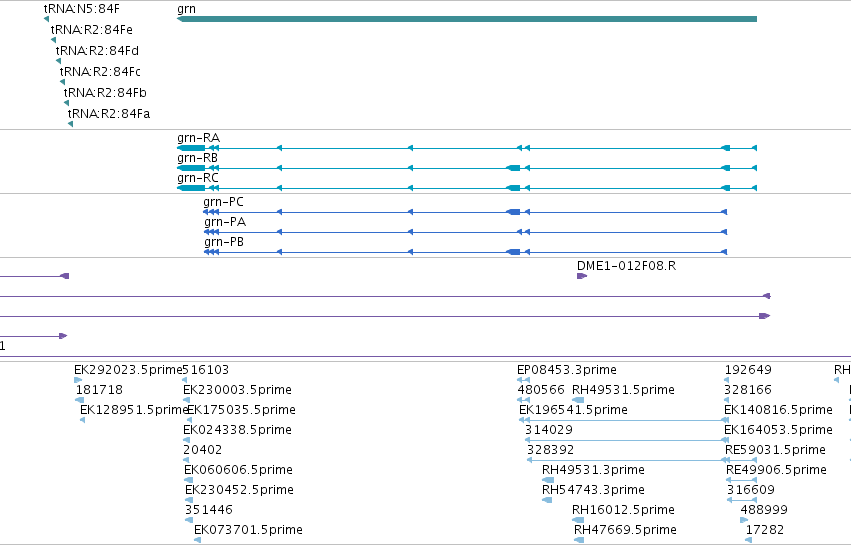Select the tRNA:R2:84Fe feature label
The height and width of the screenshot is (545, 851).
[x=92, y=29]
